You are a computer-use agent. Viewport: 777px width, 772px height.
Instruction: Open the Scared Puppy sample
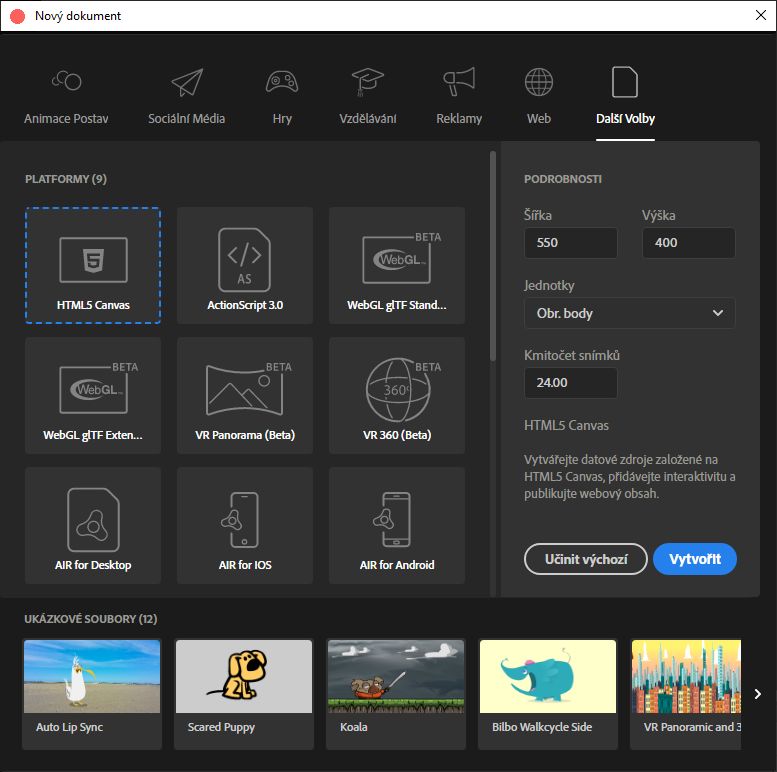[244, 694]
